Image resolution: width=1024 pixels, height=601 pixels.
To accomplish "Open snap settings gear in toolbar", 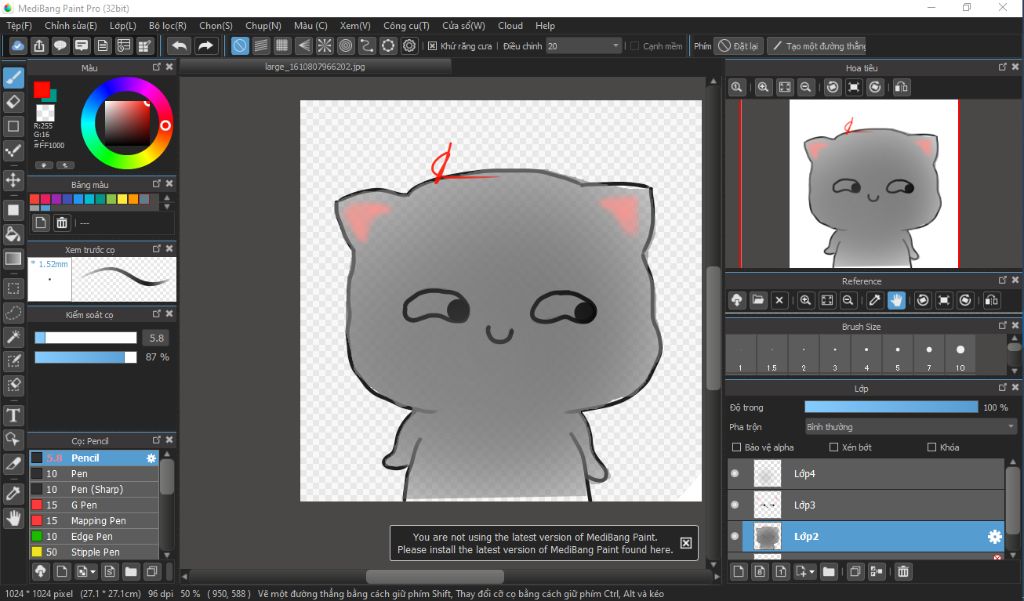I will 409,46.
